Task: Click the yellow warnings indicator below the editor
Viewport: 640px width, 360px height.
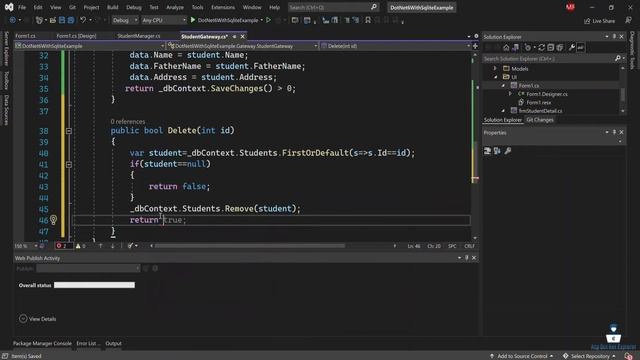Action: click(x=81, y=246)
